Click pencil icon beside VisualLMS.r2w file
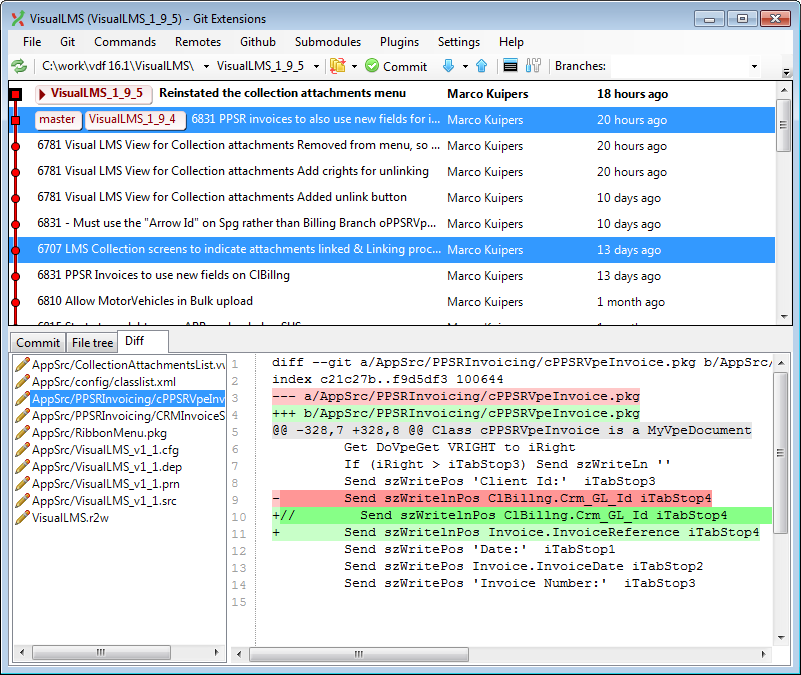The height and width of the screenshot is (675, 801). coord(22,517)
